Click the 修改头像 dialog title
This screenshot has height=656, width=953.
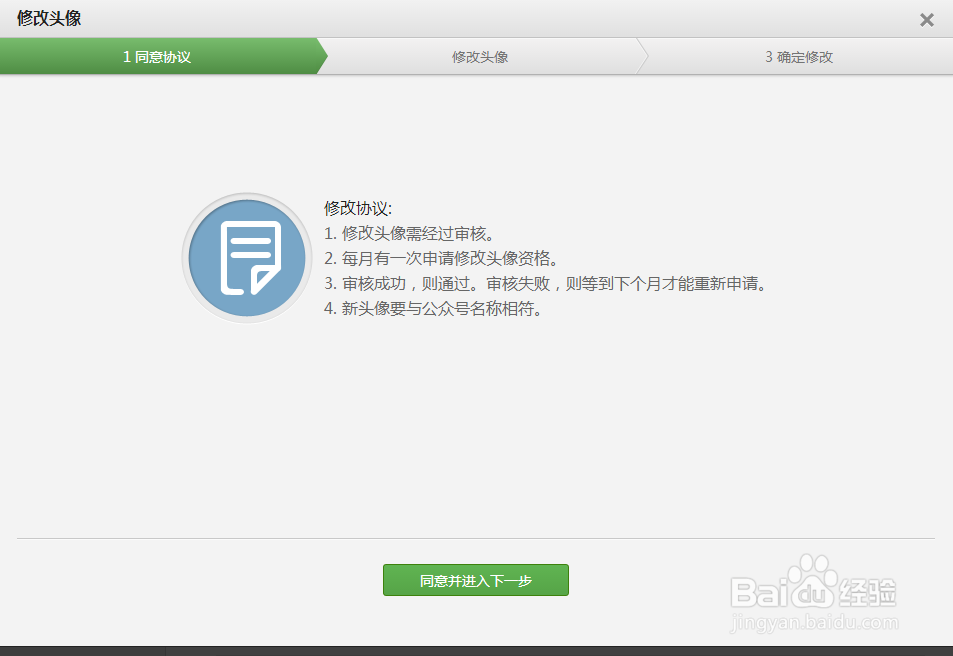49,18
